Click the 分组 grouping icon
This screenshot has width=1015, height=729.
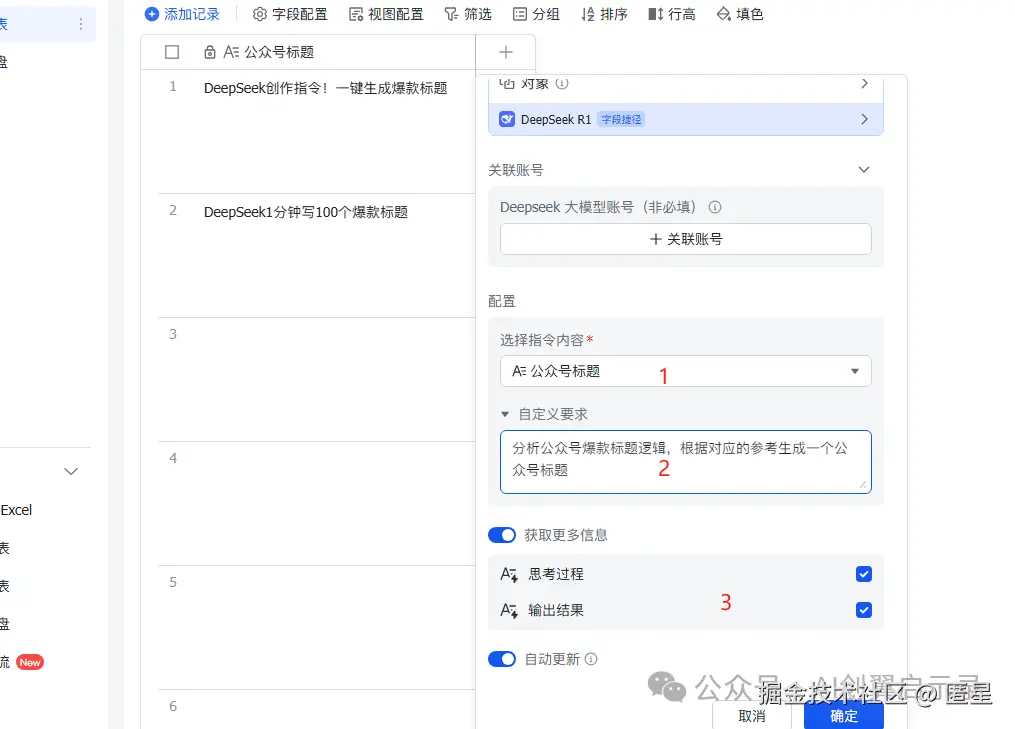[x=522, y=15]
